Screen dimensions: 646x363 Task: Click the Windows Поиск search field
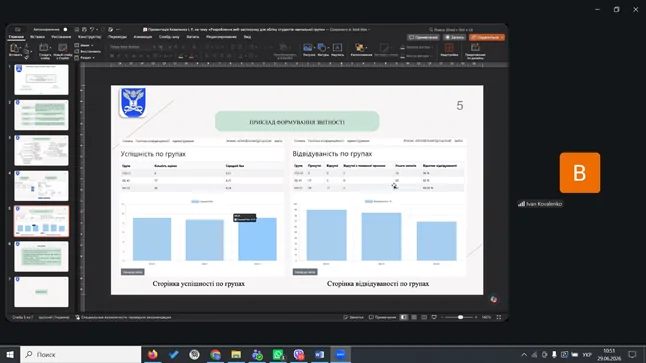(x=81, y=354)
